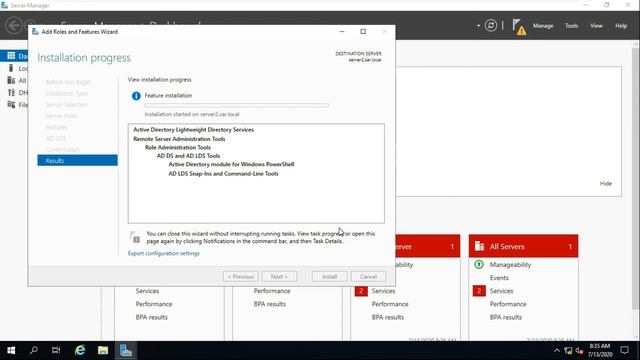
Task: Open the View menu
Action: pyautogui.click(x=596, y=26)
